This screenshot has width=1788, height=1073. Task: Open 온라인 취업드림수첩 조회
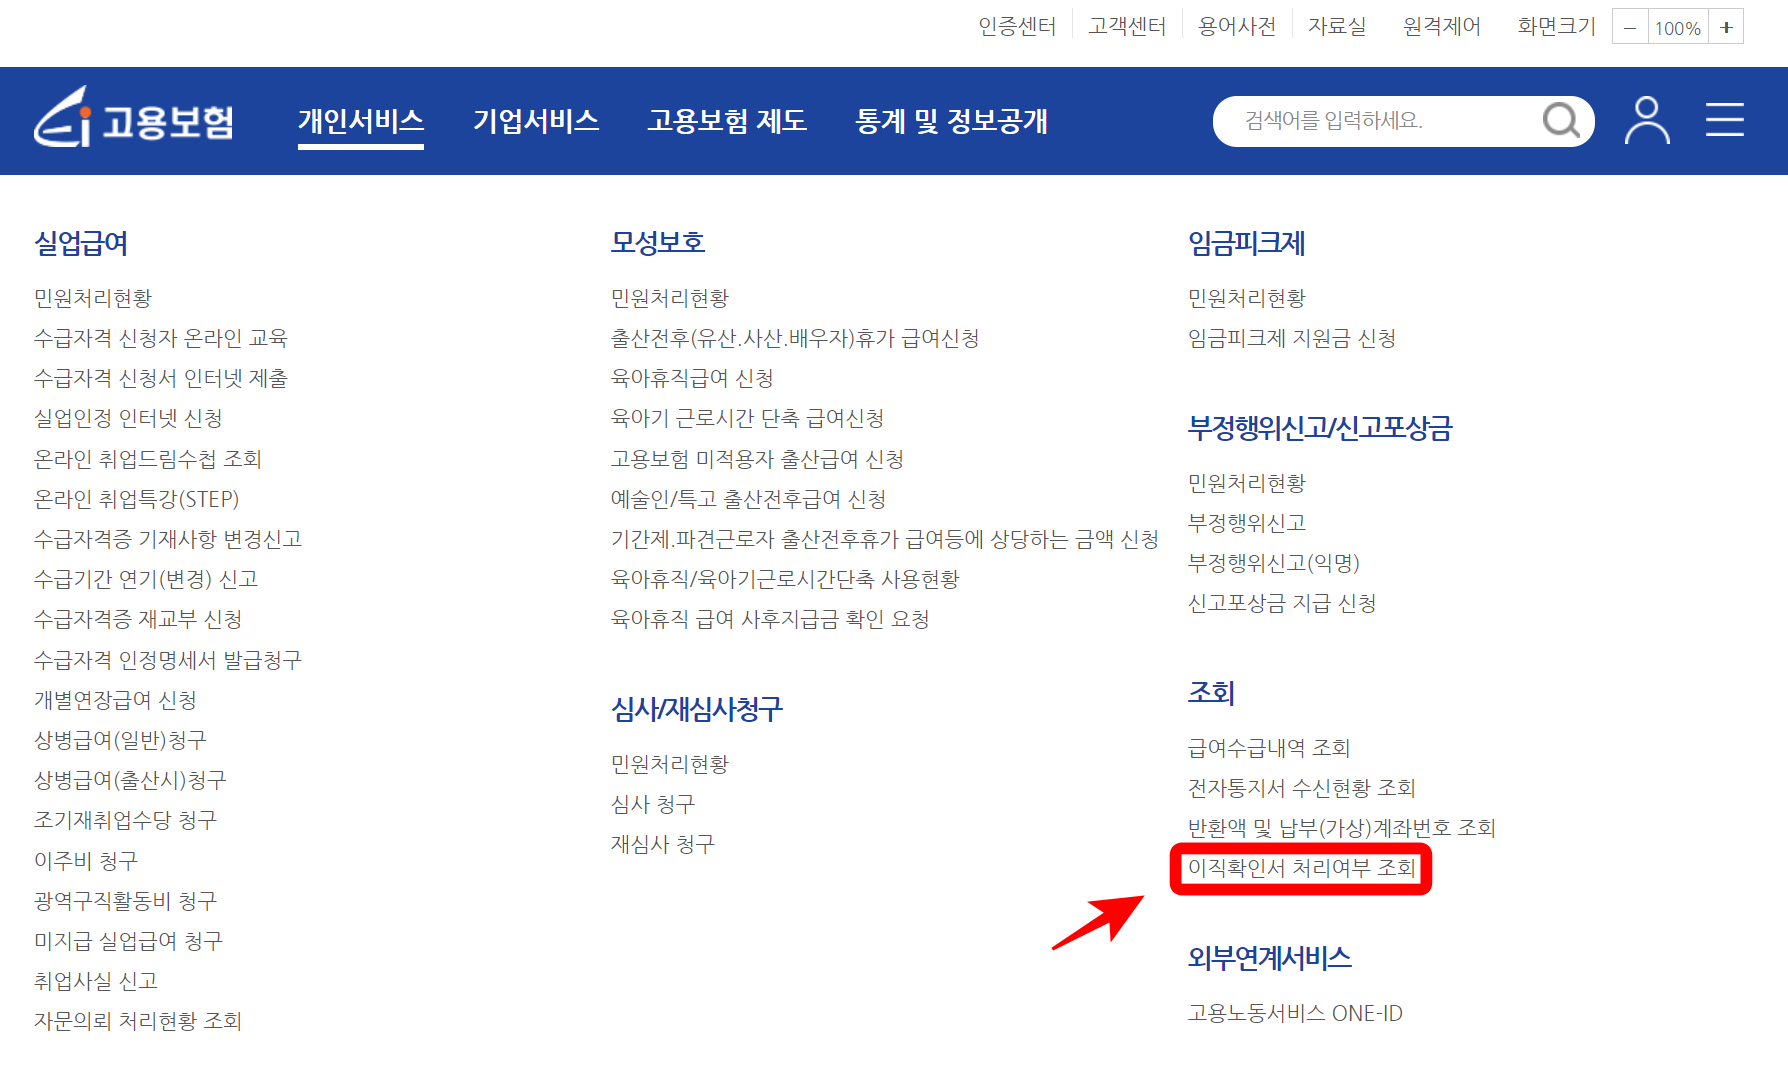[x=148, y=459]
